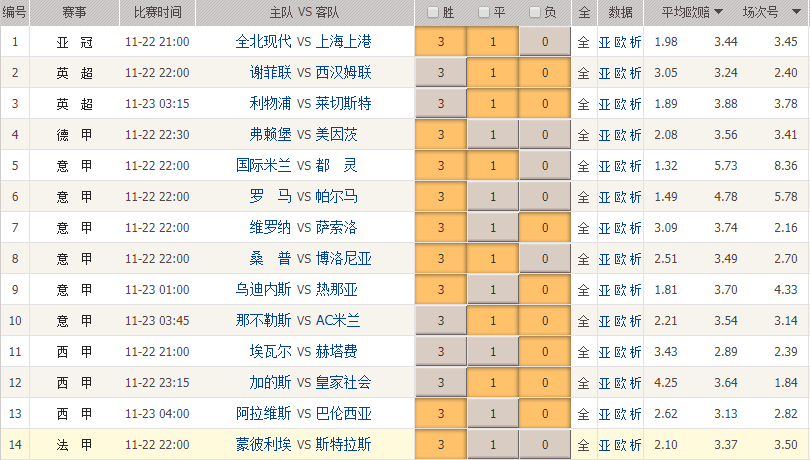
Task: Open 亚 data link for 全北现代 match
Action: coord(604,42)
